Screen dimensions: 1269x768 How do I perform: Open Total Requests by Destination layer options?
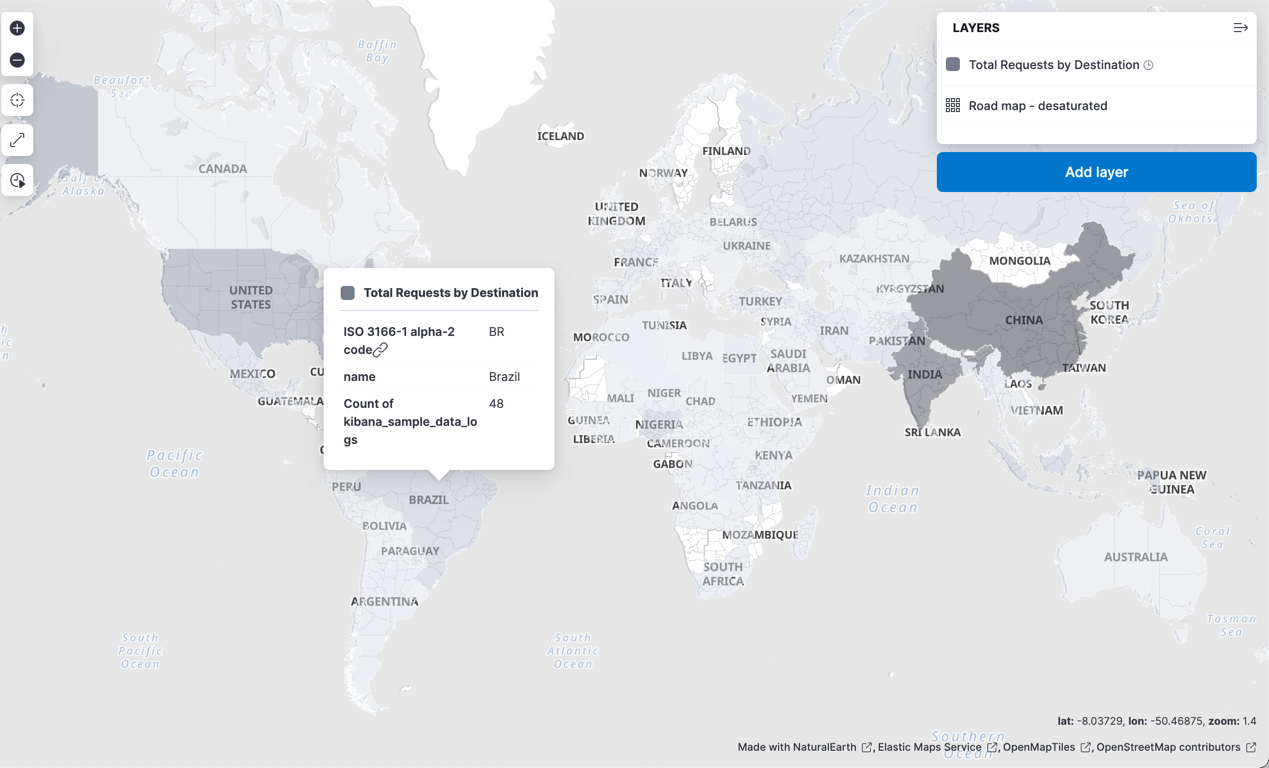click(x=1053, y=65)
